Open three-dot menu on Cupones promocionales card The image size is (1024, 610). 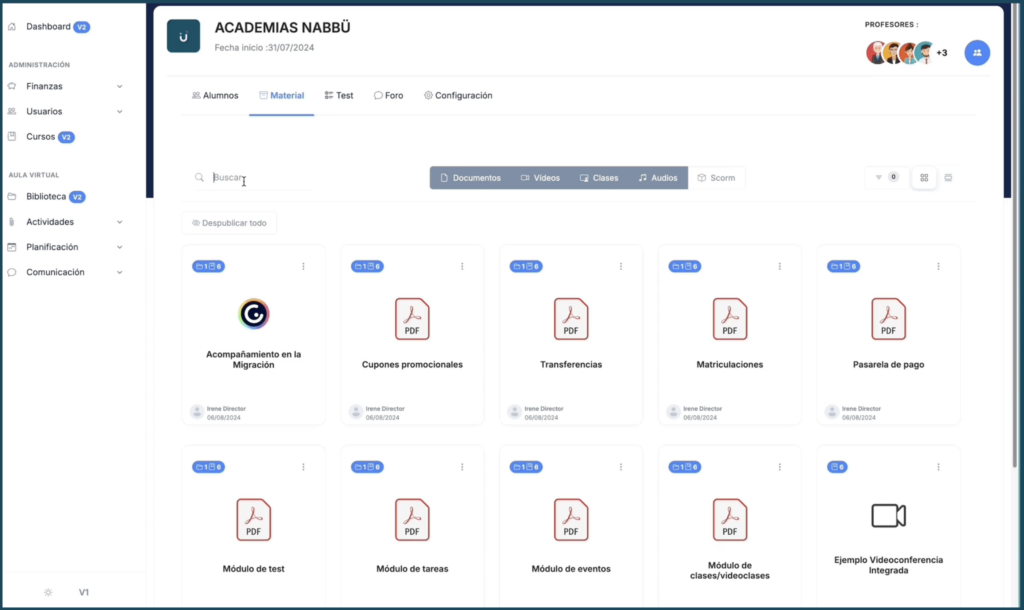[462, 266]
